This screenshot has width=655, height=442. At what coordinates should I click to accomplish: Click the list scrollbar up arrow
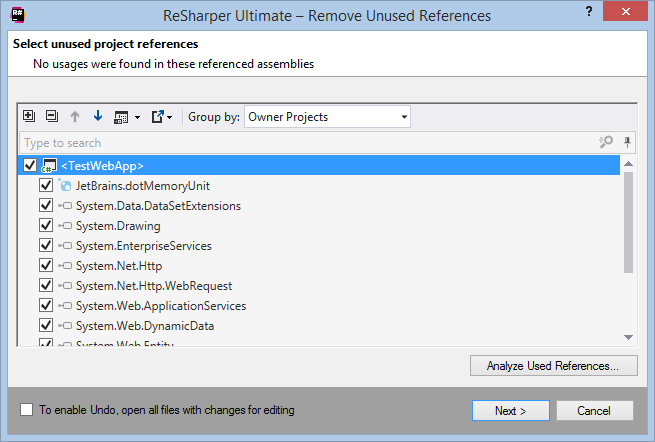click(x=628, y=164)
